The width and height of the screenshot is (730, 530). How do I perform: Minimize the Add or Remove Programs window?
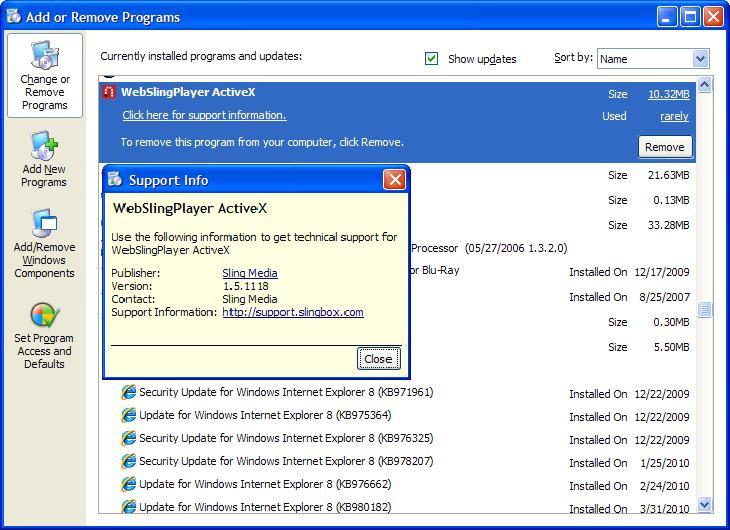point(667,17)
